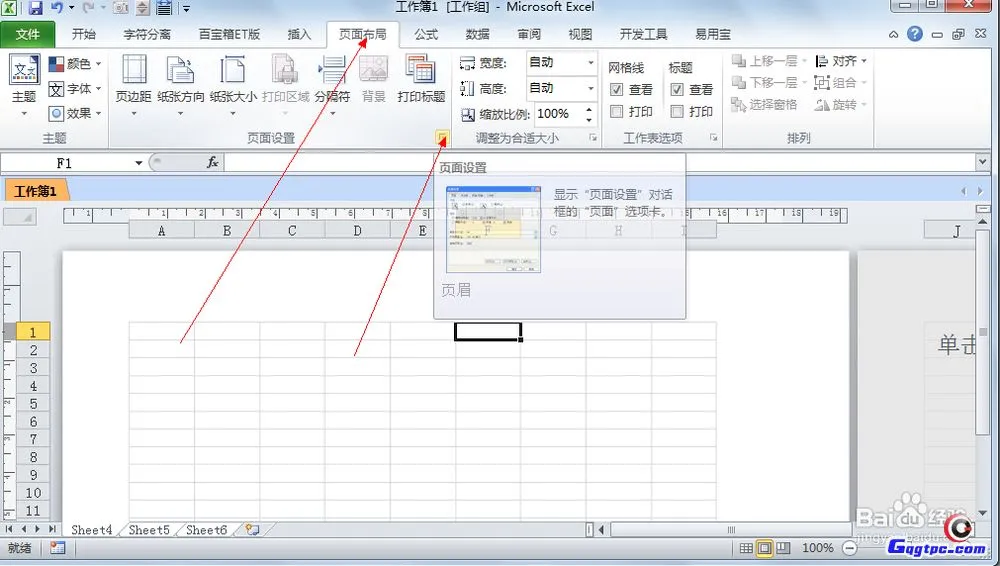Click Print Titles (打印标题) icon
1000x566 pixels.
(420, 70)
